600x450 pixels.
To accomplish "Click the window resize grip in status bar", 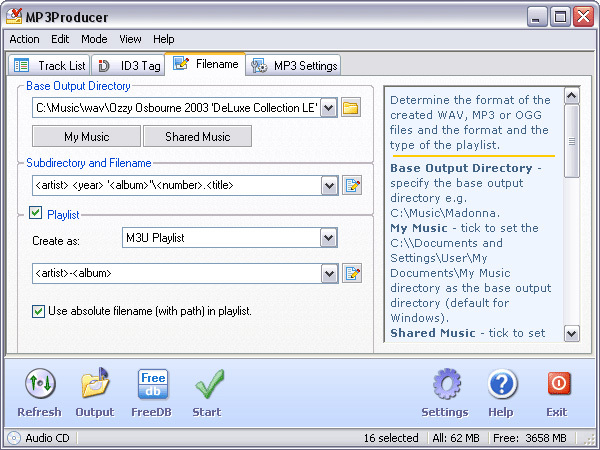I will (x=591, y=439).
